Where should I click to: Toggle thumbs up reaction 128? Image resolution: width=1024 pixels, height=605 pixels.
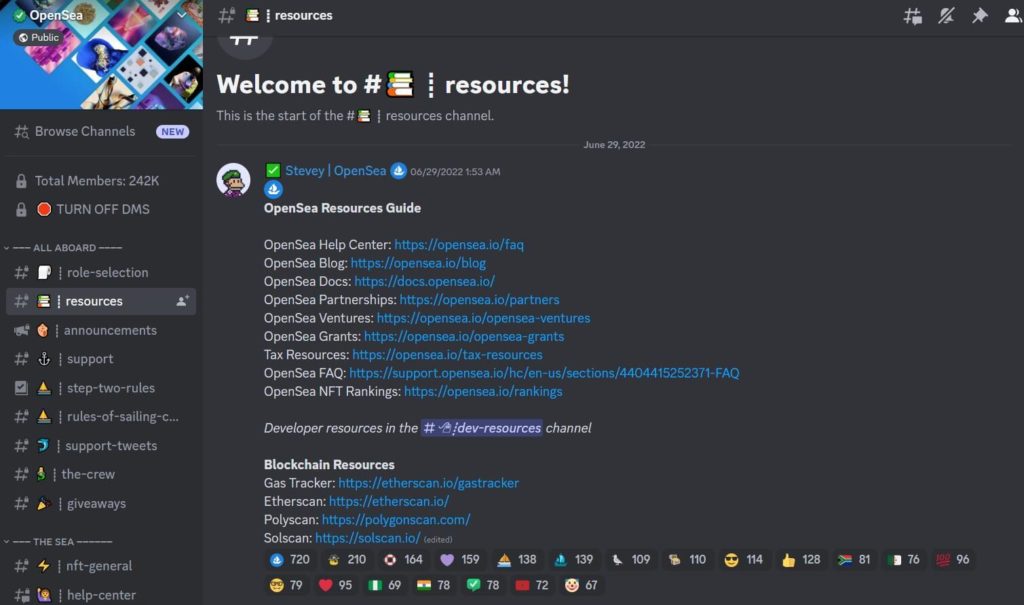[x=801, y=560]
